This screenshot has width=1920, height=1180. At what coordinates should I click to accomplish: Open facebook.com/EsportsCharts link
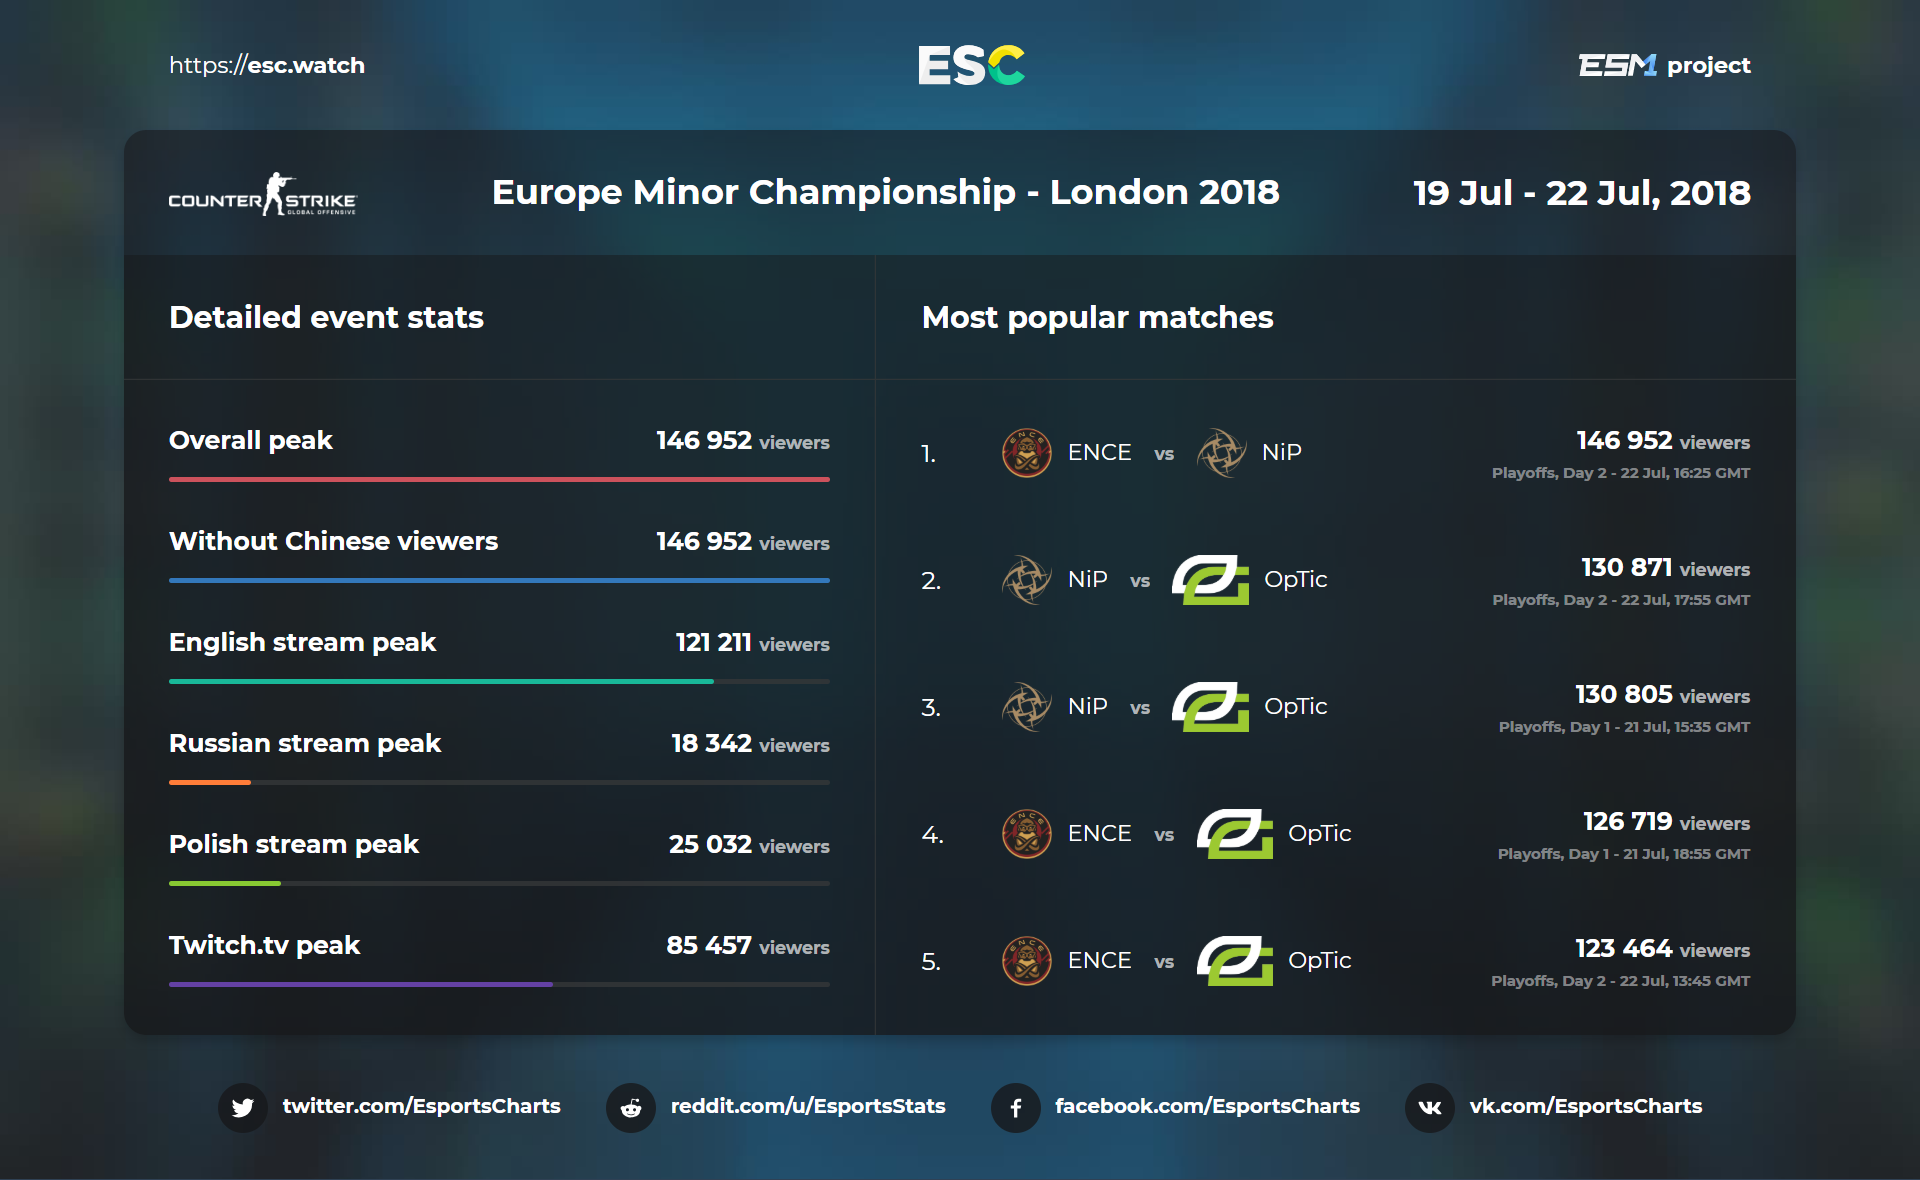(x=1207, y=1106)
